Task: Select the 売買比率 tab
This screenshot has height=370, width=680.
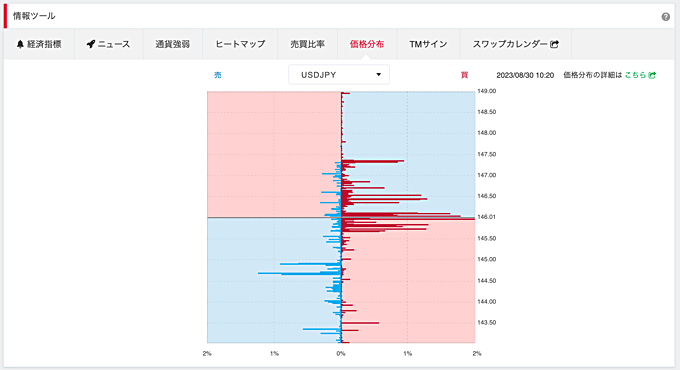Action: [307, 44]
